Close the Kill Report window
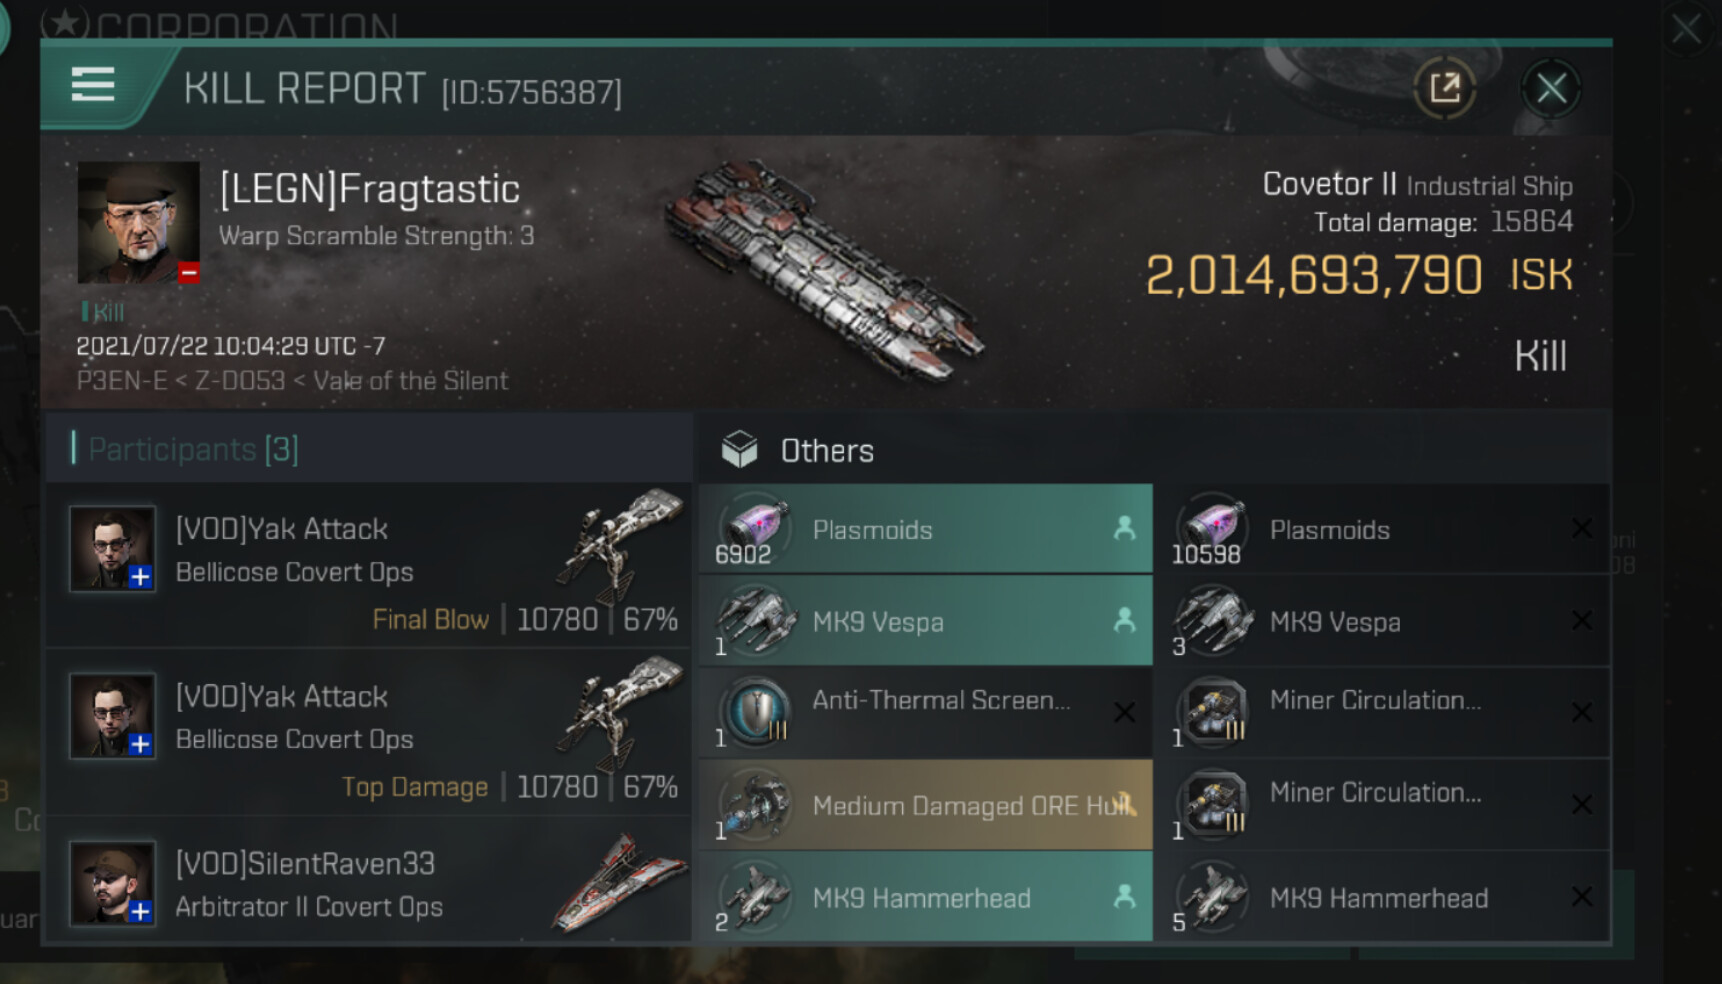This screenshot has height=984, width=1722. (1551, 88)
